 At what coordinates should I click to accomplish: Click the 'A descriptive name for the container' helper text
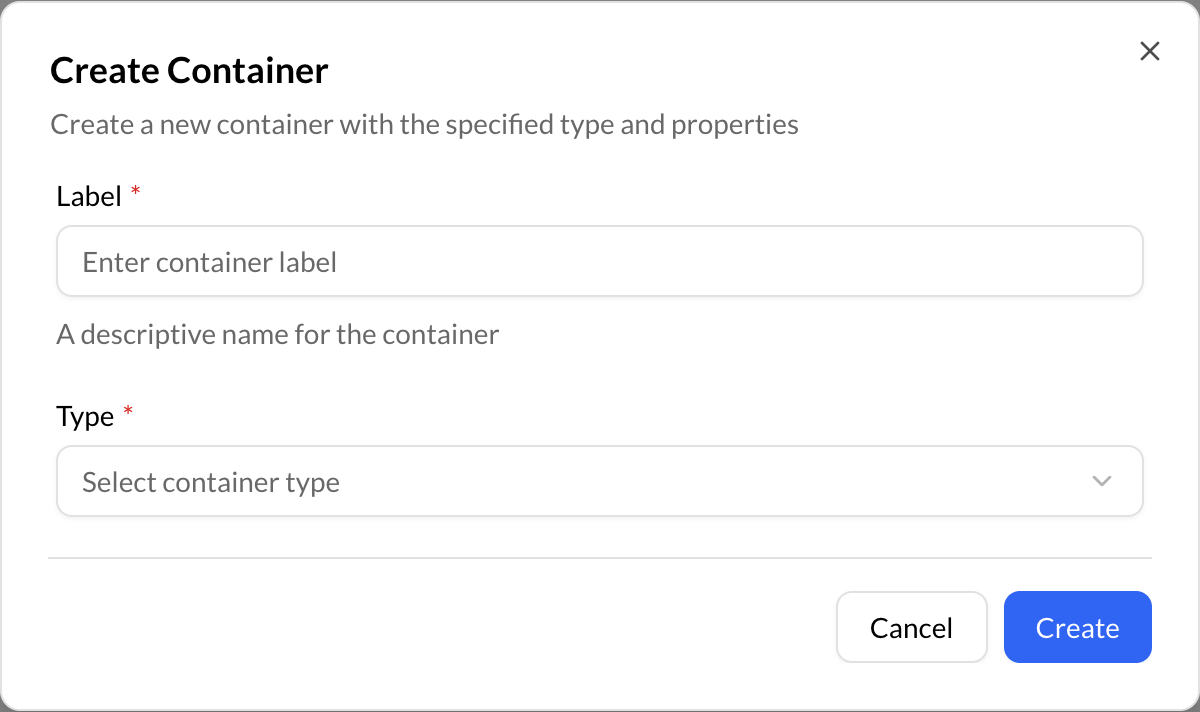(x=277, y=334)
